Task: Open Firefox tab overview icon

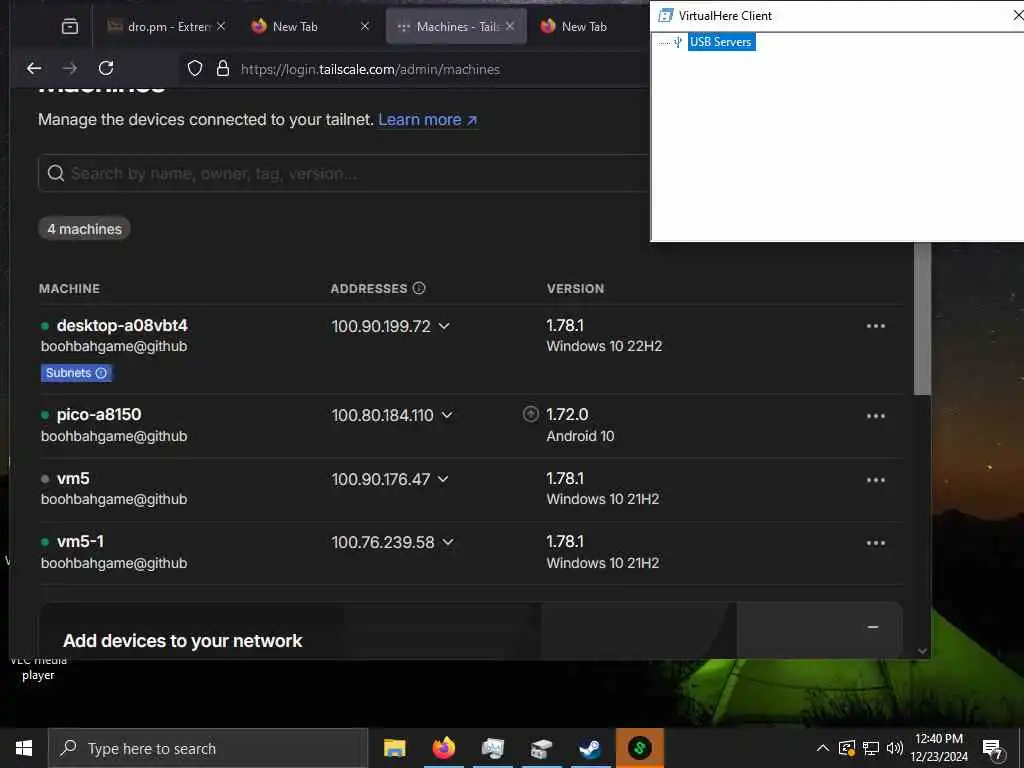Action: pos(70,26)
